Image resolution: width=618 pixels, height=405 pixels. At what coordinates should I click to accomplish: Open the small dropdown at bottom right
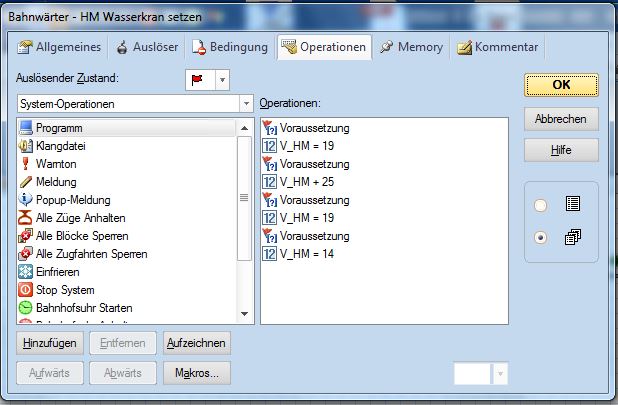[500, 373]
